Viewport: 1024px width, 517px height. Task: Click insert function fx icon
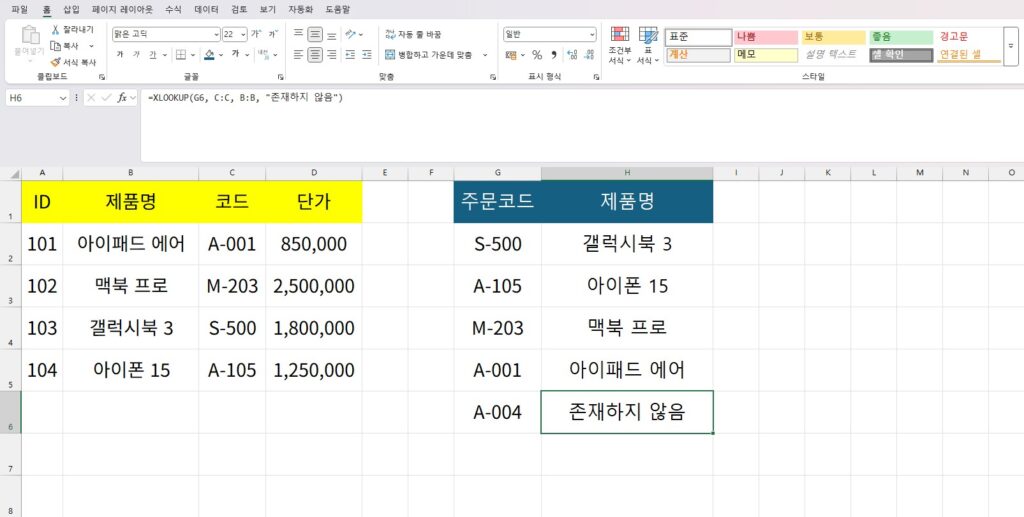[x=122, y=98]
